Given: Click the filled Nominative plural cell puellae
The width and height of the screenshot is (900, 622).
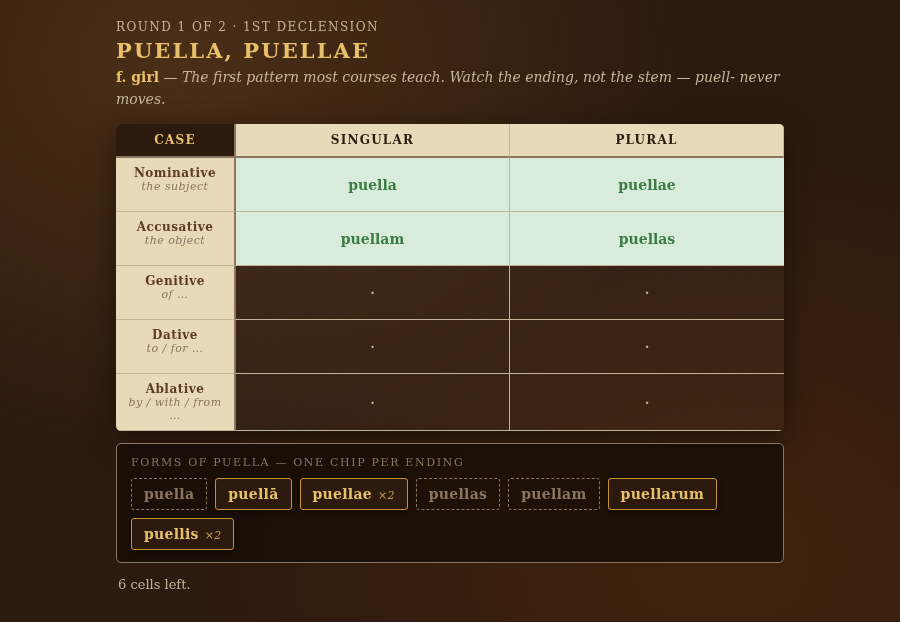Looking at the screenshot, I should click(x=647, y=185).
